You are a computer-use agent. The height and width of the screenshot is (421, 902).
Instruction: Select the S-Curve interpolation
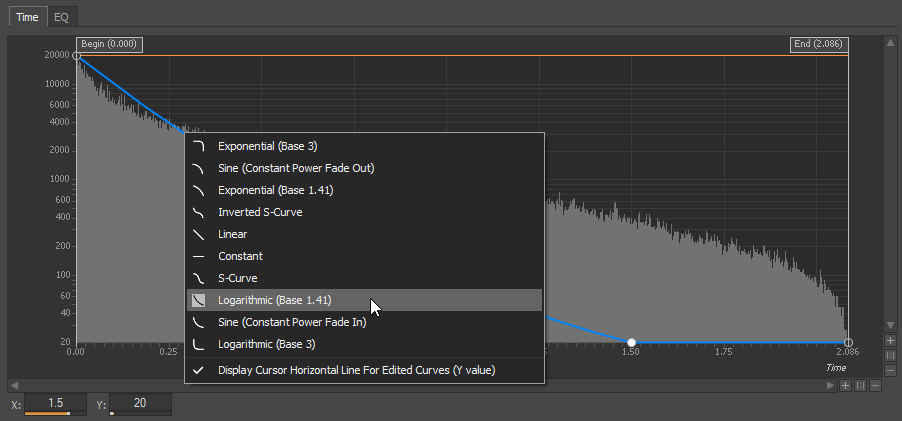[x=237, y=278]
